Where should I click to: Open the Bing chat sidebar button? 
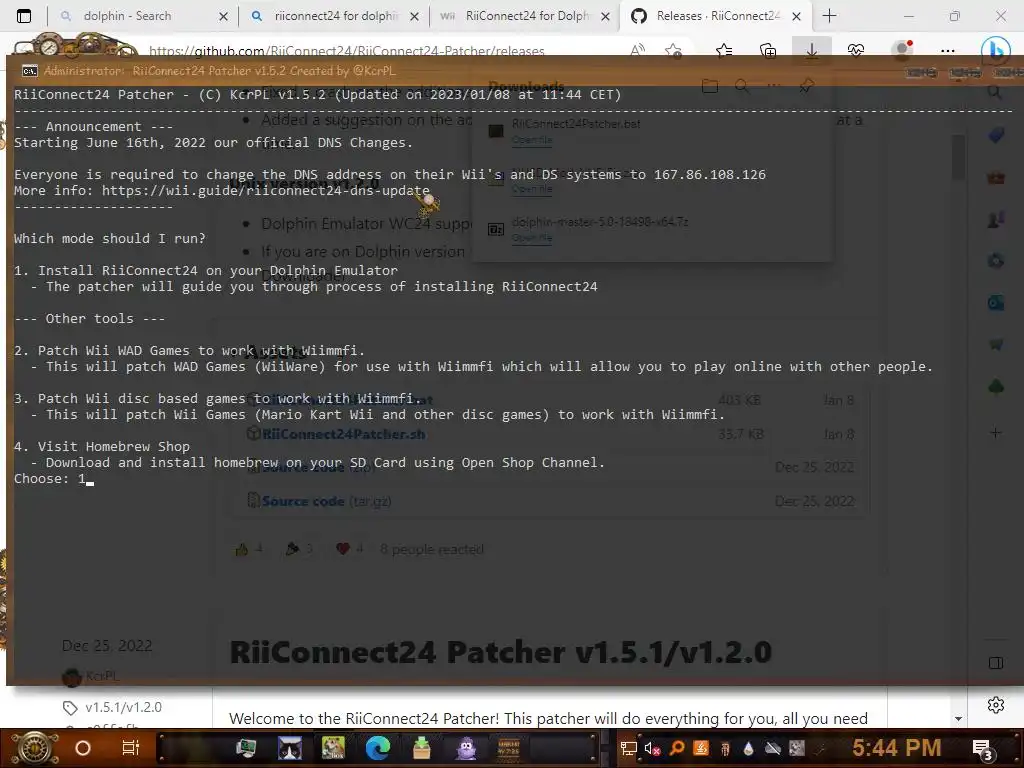tap(995, 50)
